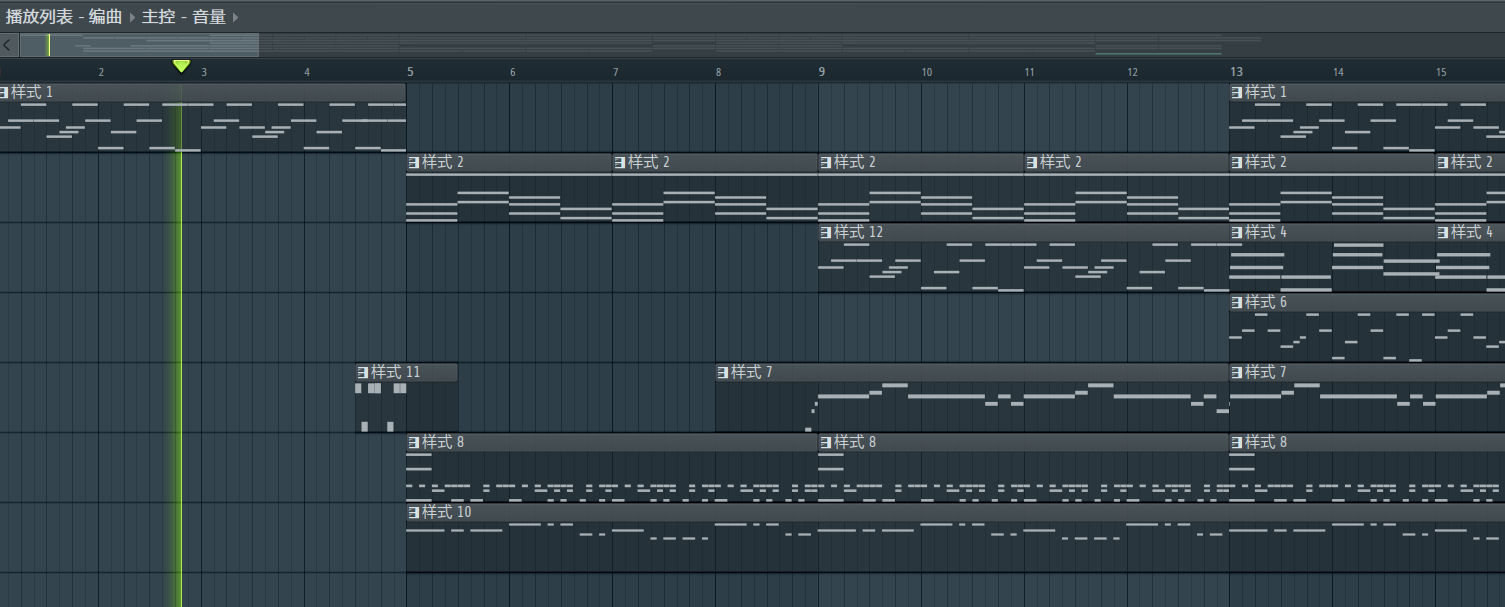Click the green playhead marker on the timeline

(x=181, y=66)
